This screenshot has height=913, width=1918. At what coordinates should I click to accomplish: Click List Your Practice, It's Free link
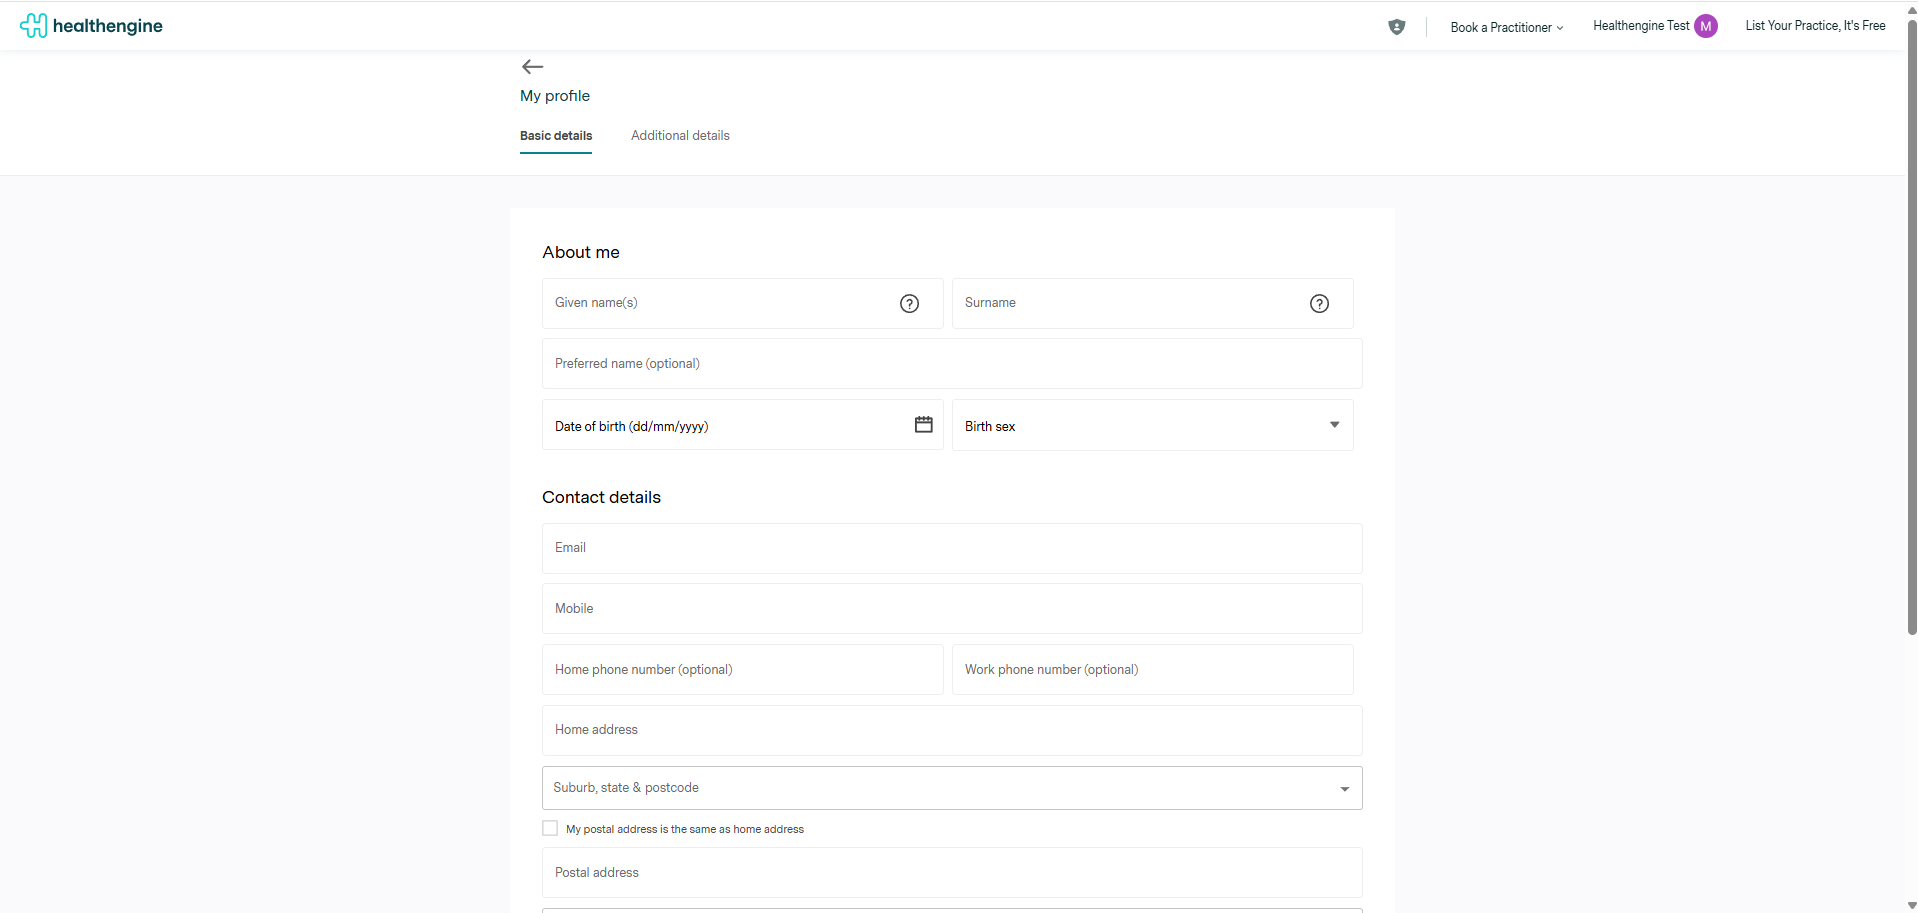(x=1815, y=26)
